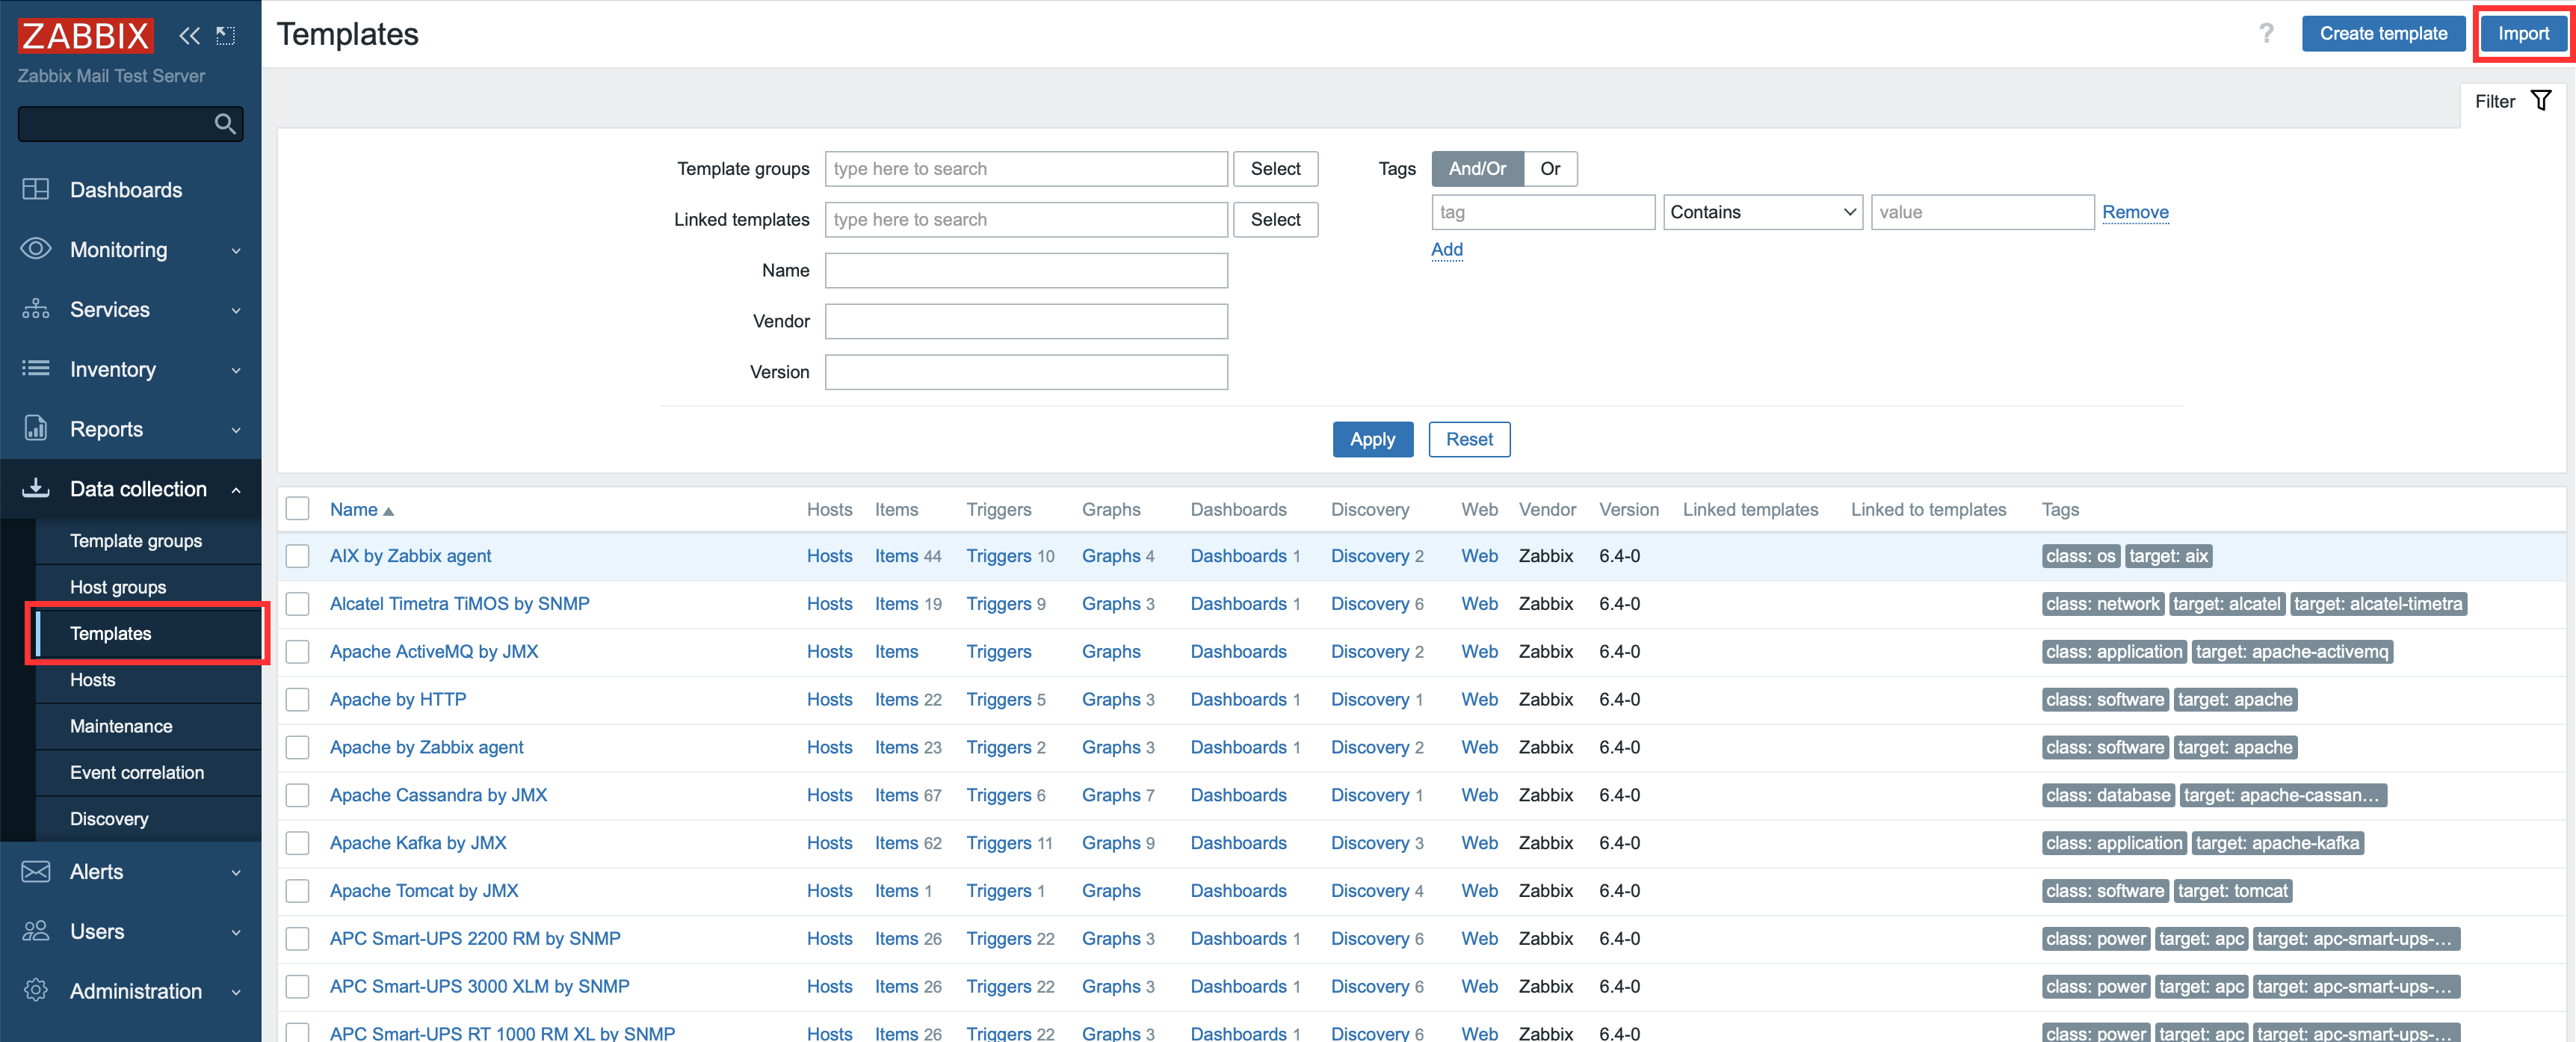Open Template groups submenu item
Viewport: 2576px width, 1042px height.
(x=136, y=541)
